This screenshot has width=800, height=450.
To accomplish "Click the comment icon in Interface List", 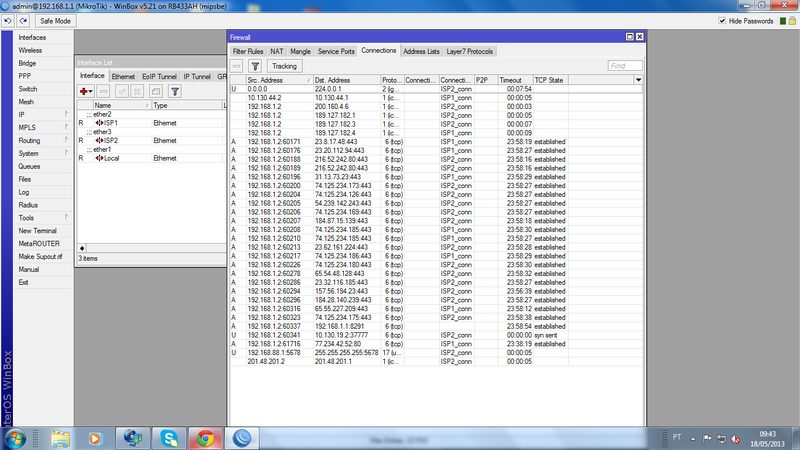I will click(156, 91).
